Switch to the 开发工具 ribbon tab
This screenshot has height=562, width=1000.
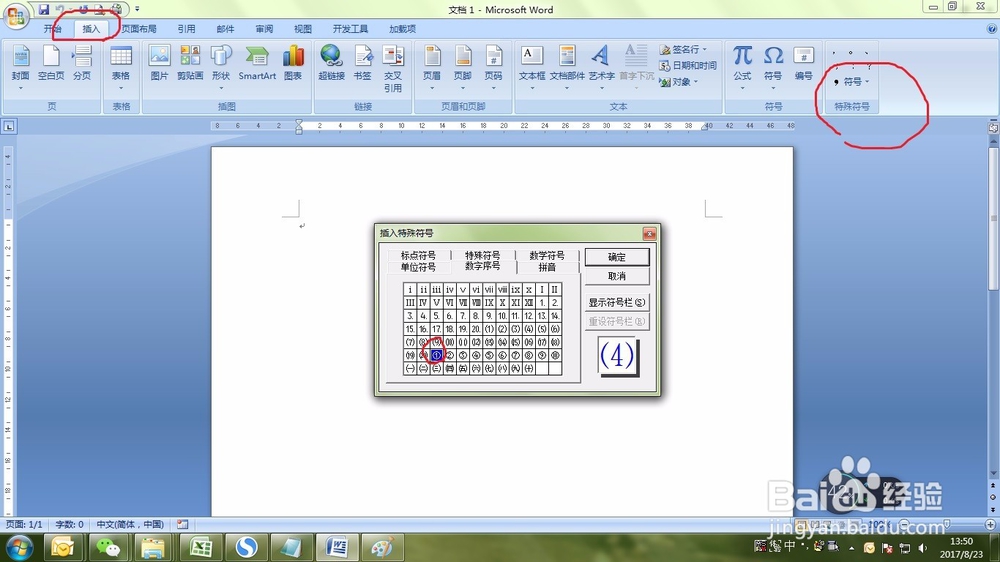351,29
